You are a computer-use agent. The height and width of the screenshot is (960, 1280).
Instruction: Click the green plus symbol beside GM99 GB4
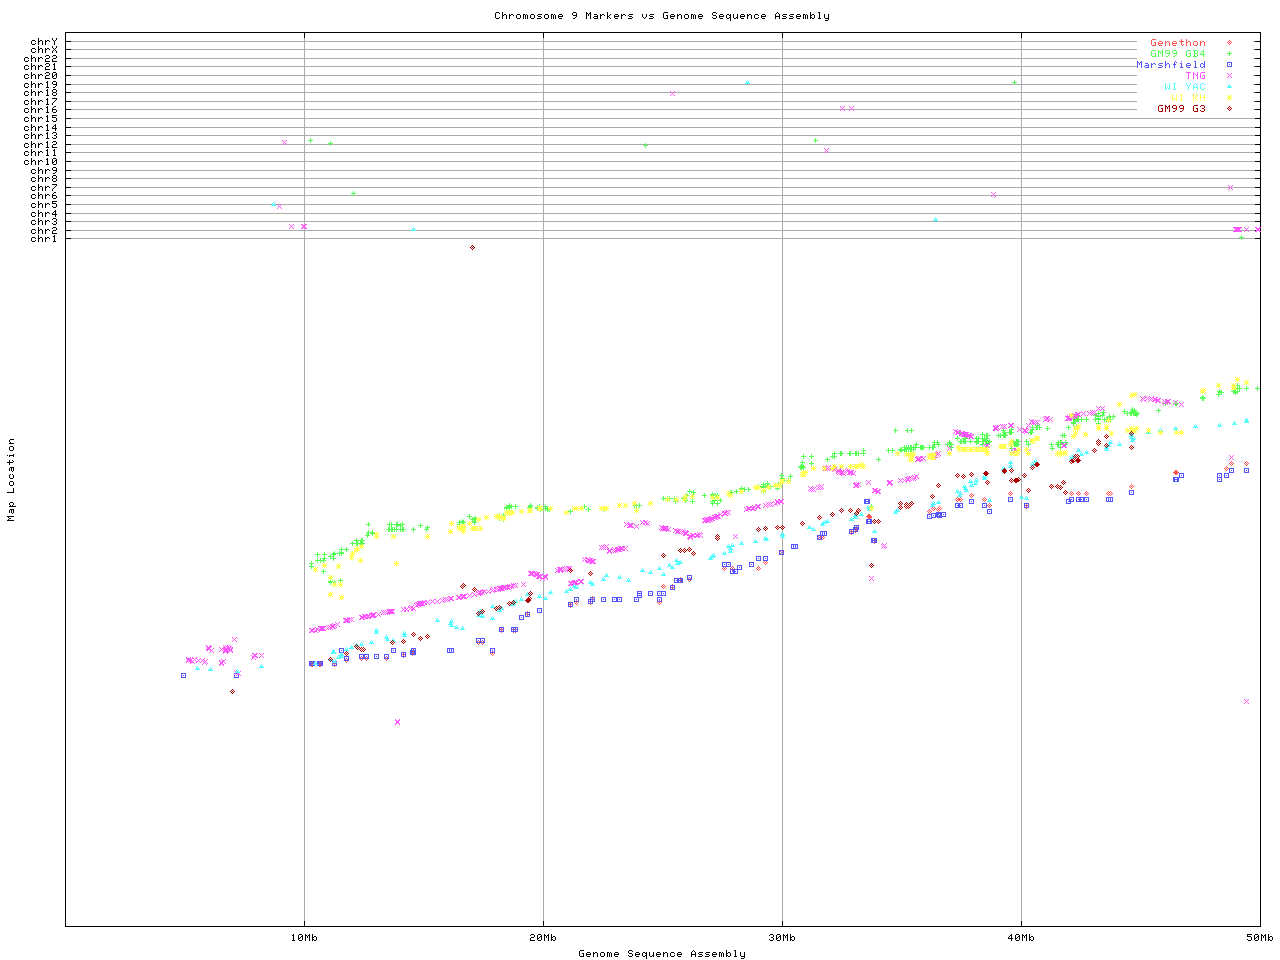(1229, 54)
